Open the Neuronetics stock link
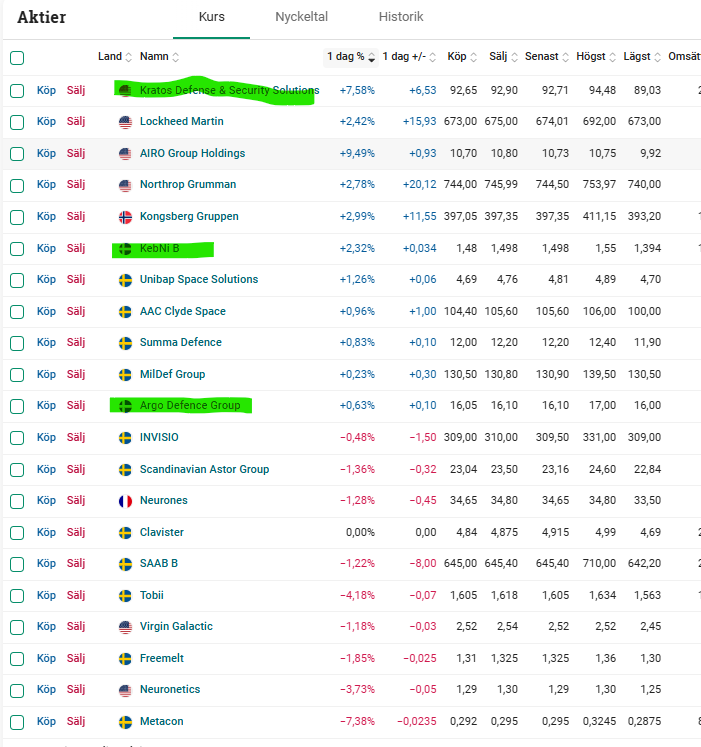 (170, 689)
